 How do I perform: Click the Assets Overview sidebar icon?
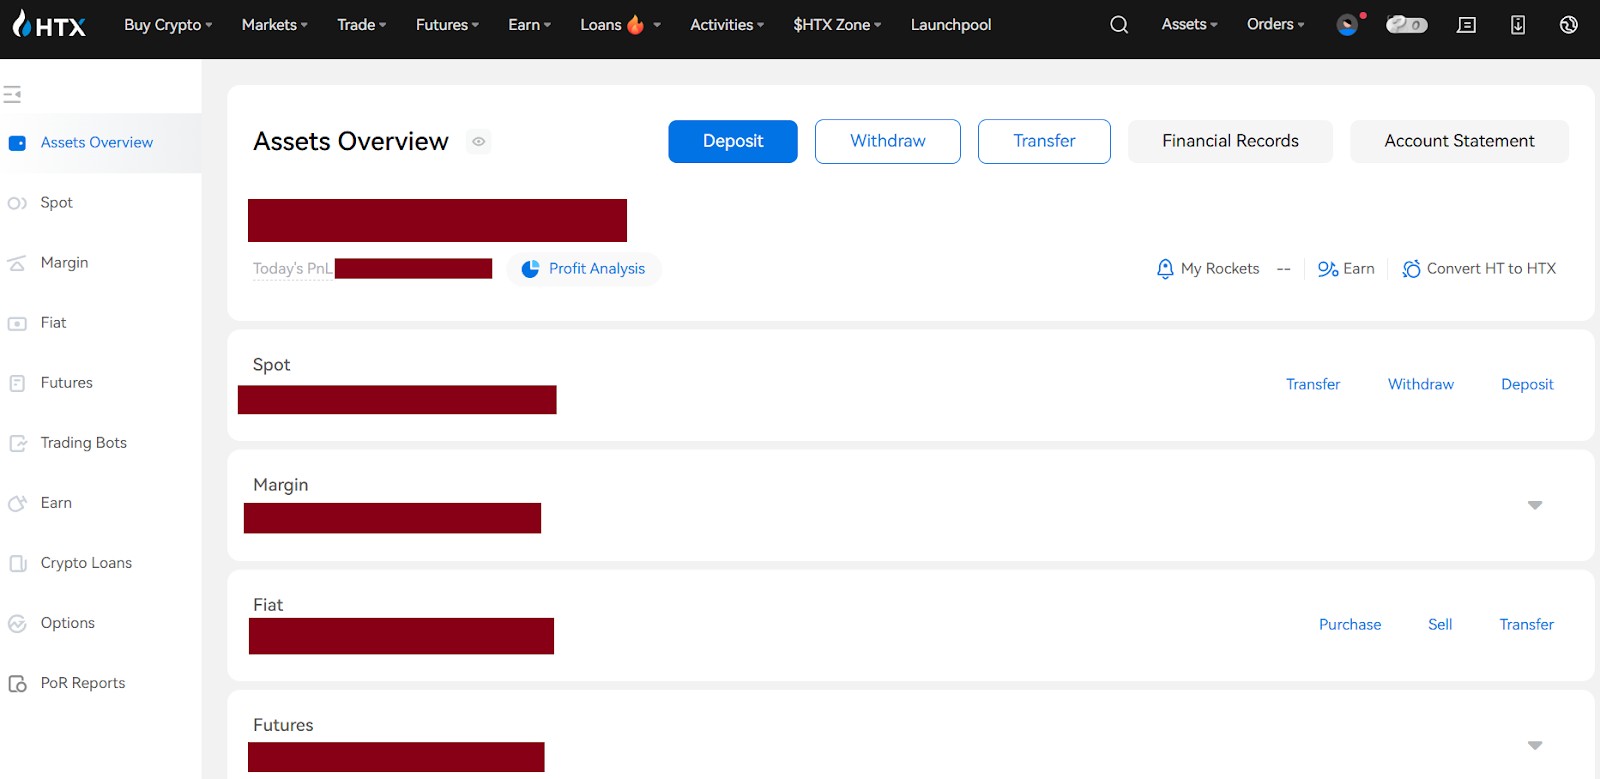[17, 143]
